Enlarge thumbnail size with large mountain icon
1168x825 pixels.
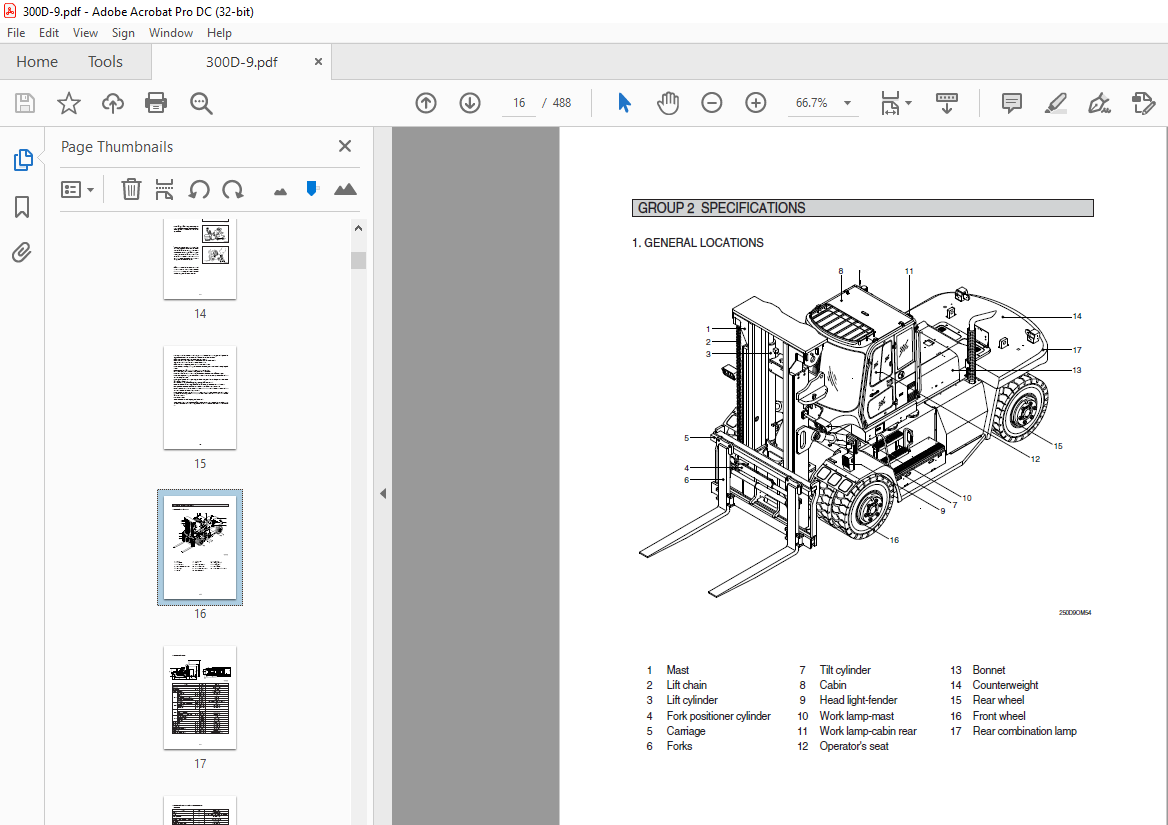(345, 189)
